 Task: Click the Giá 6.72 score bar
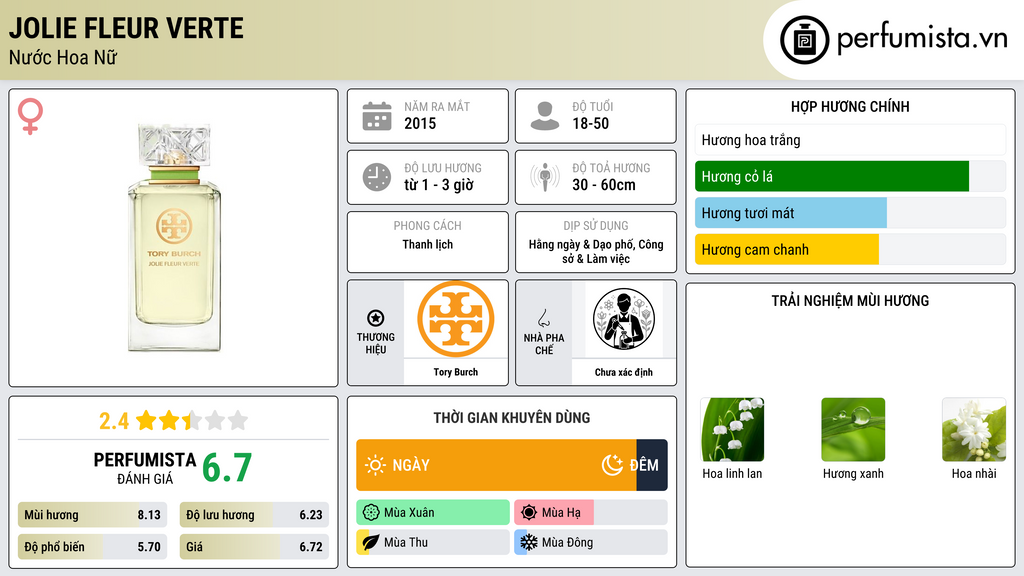tap(254, 547)
